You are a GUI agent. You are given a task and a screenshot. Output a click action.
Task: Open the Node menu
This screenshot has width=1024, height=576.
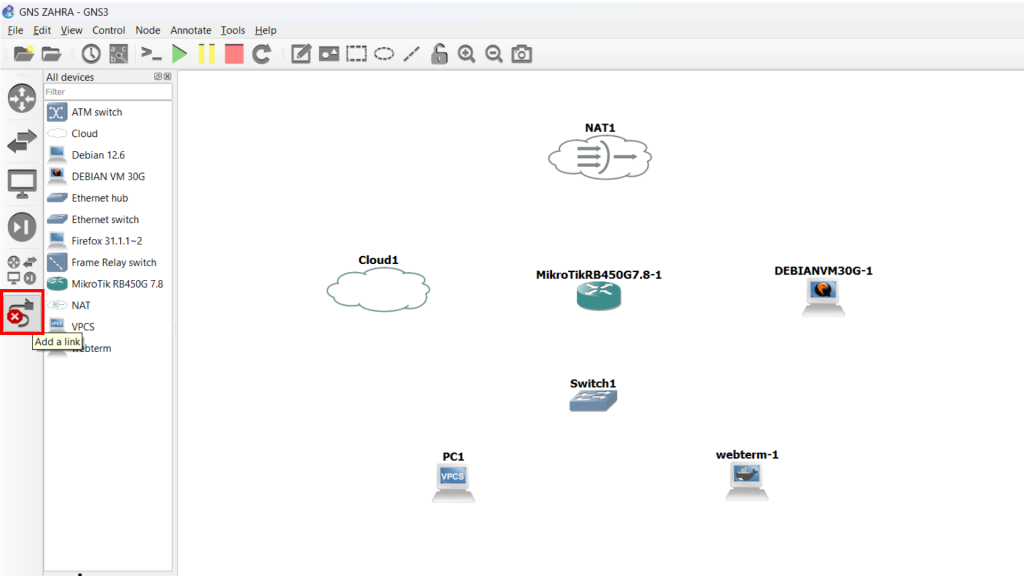click(147, 30)
